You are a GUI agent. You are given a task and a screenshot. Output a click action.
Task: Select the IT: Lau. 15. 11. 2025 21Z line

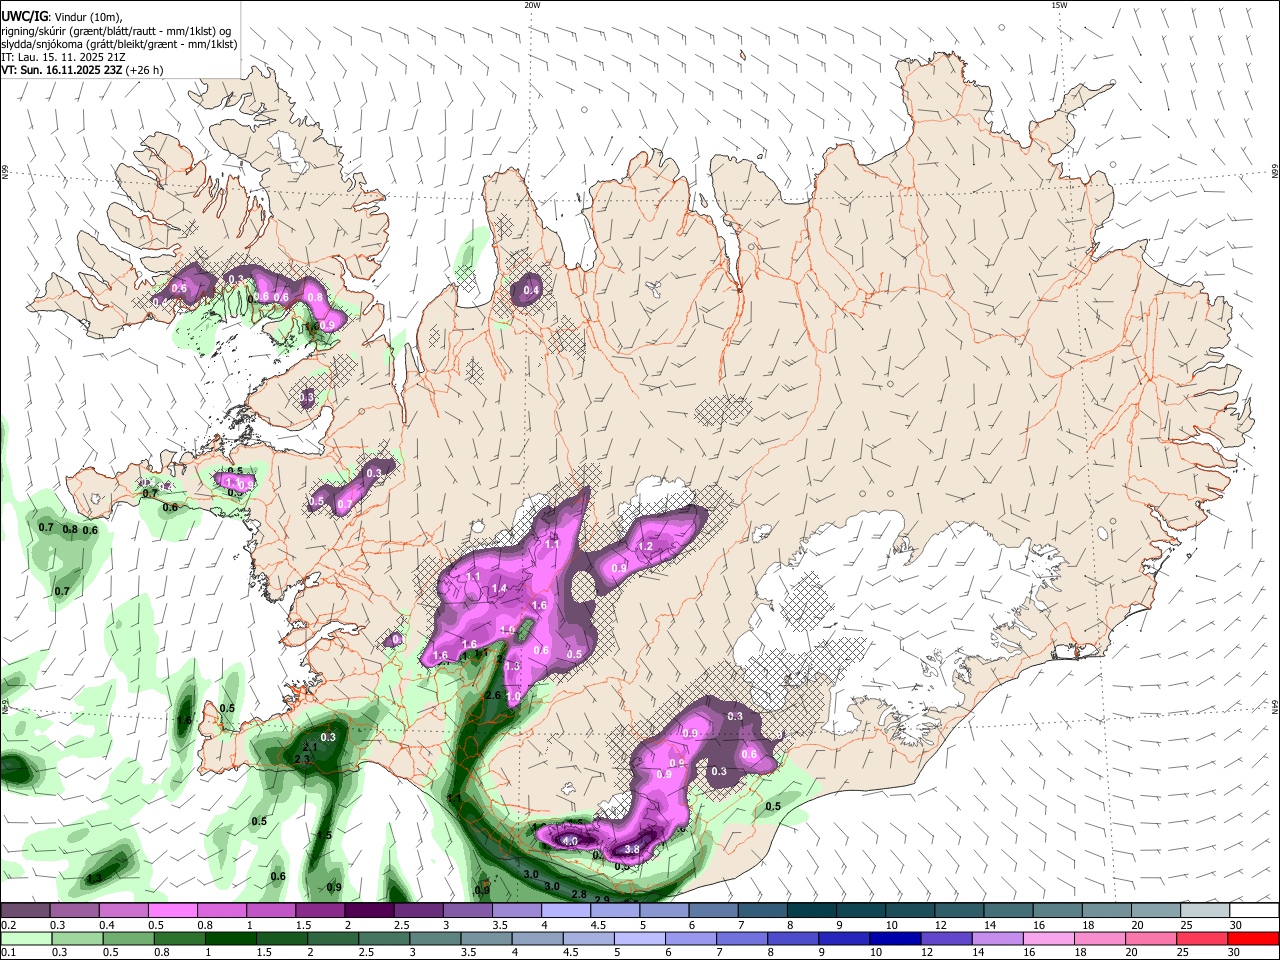coord(62,57)
